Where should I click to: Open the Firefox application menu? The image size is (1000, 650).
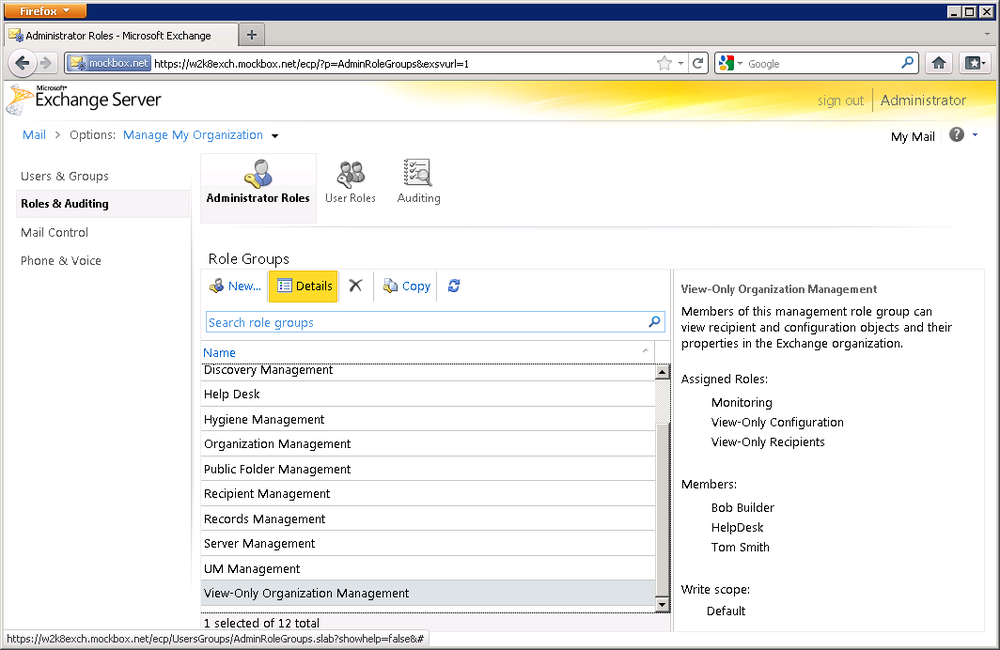pyautogui.click(x=43, y=11)
